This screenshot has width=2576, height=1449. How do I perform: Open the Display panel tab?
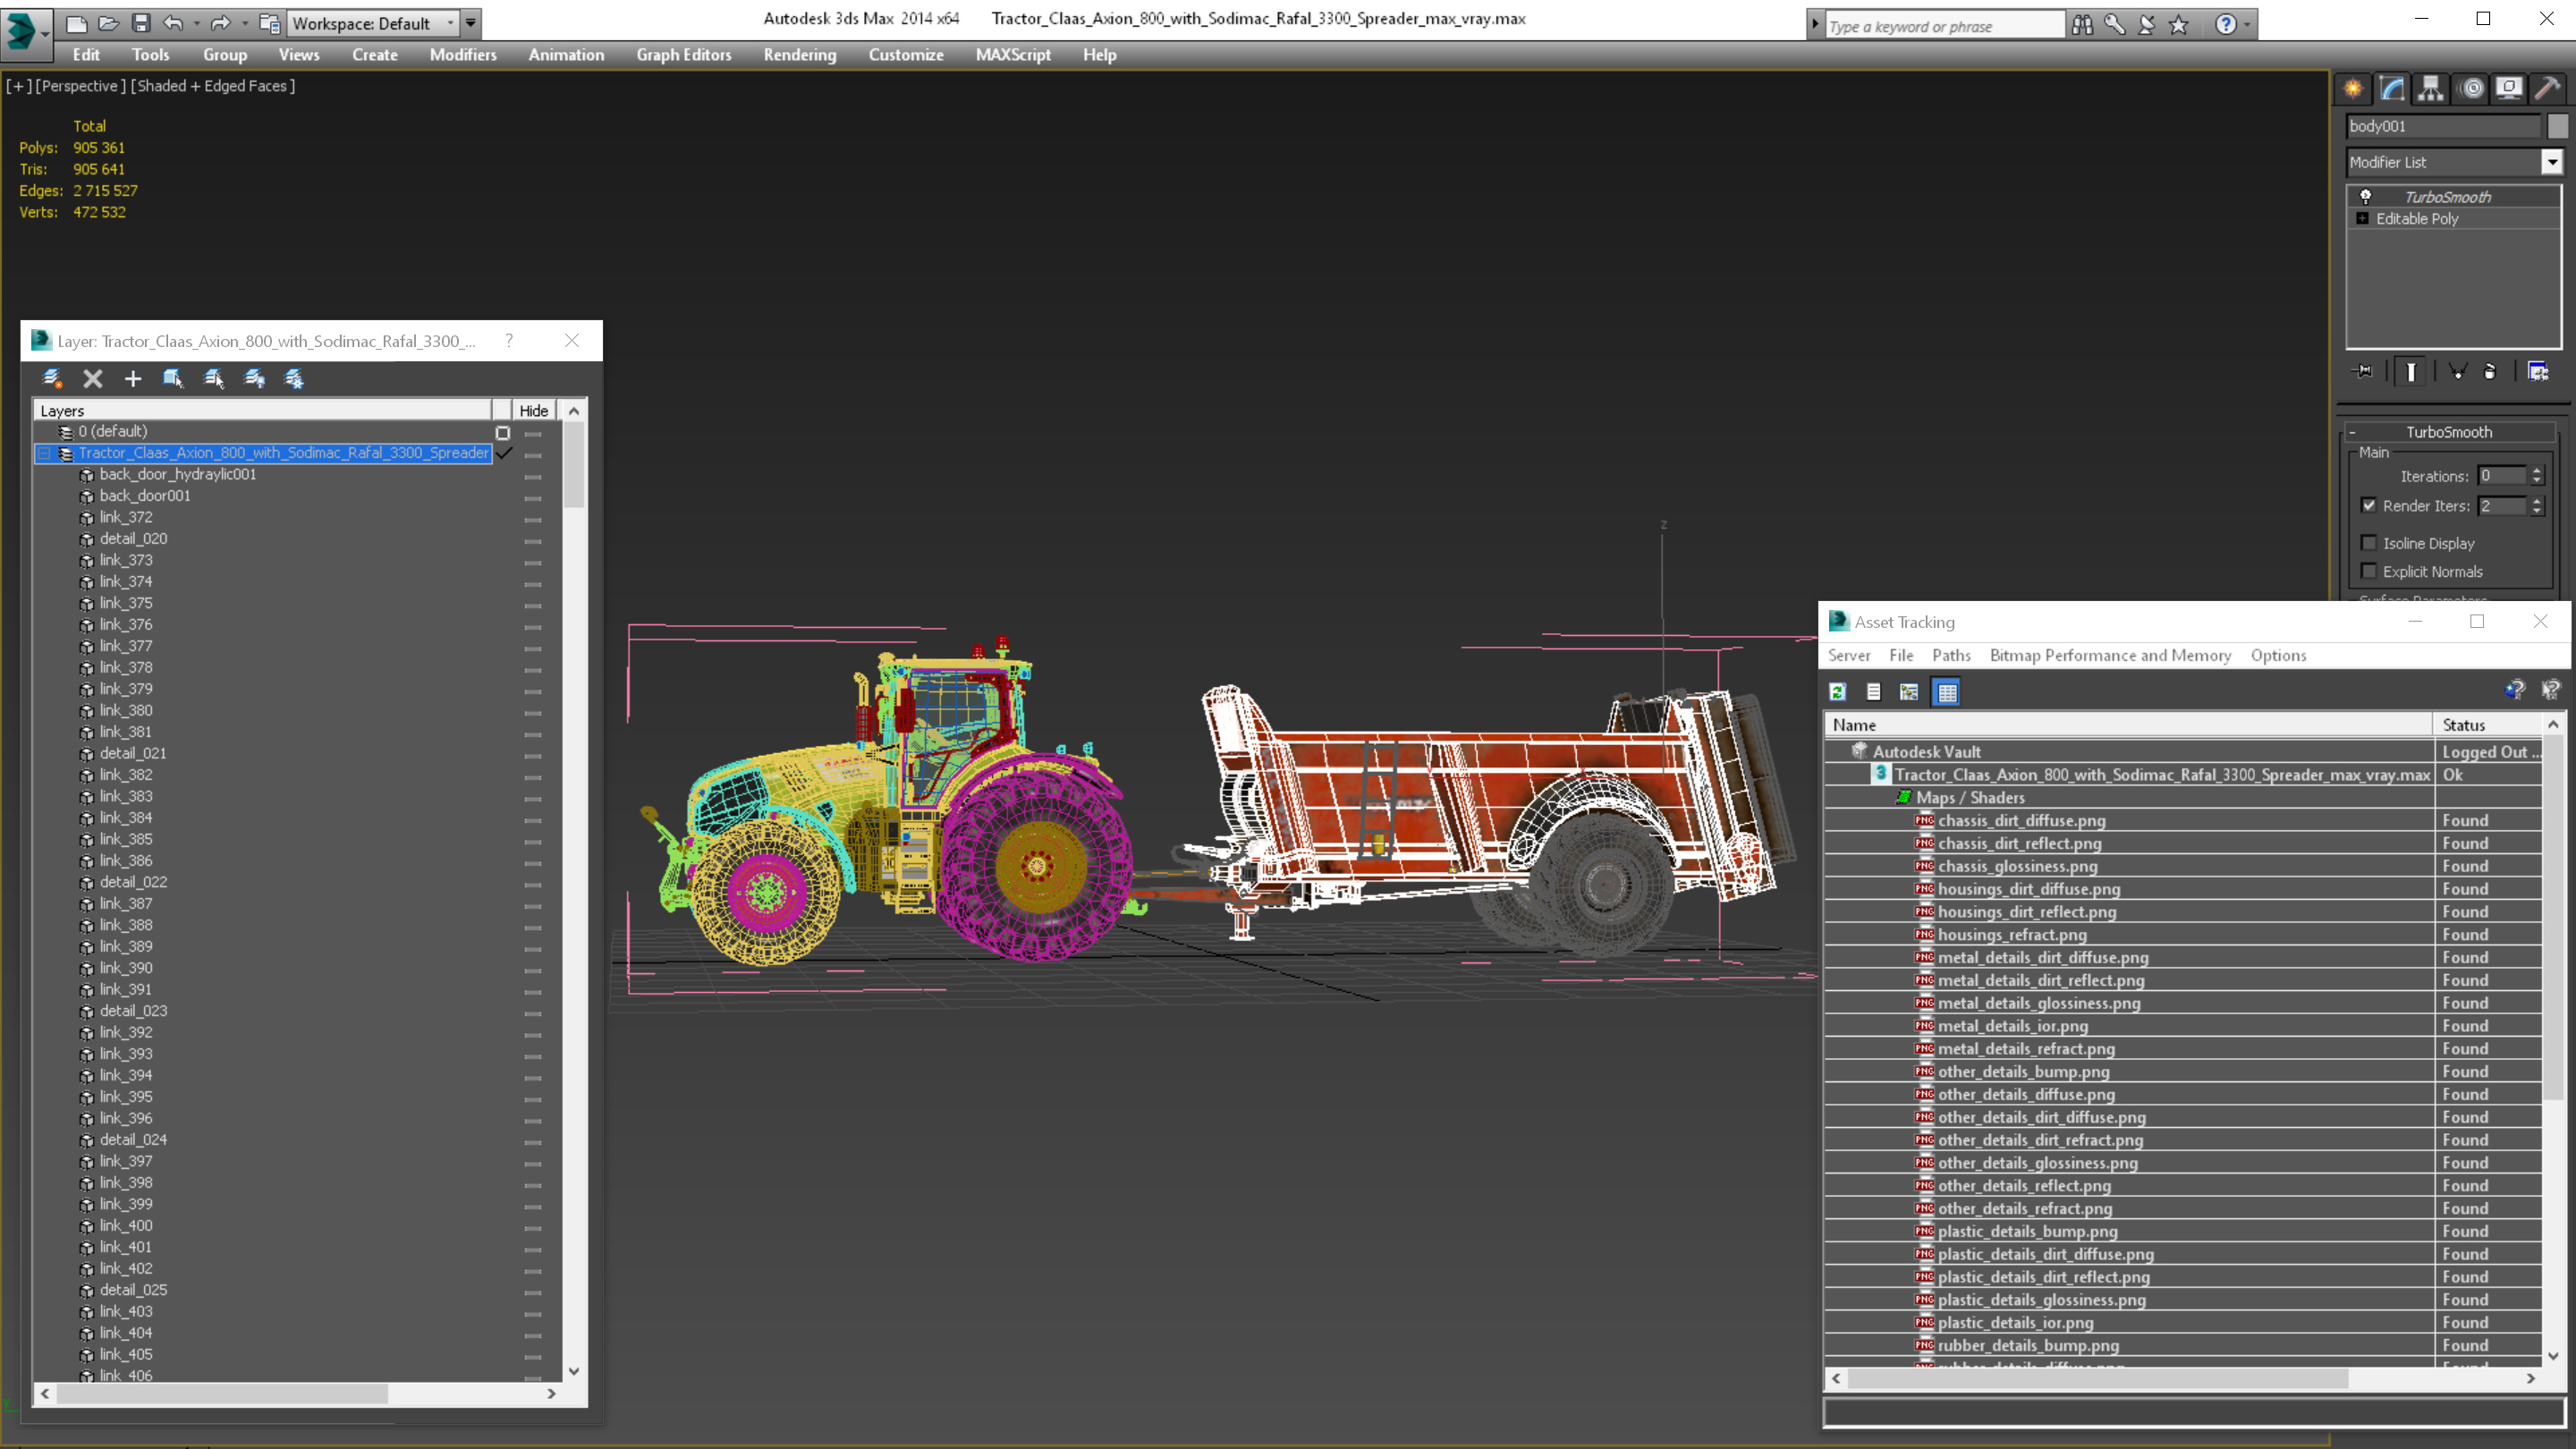(x=2509, y=89)
